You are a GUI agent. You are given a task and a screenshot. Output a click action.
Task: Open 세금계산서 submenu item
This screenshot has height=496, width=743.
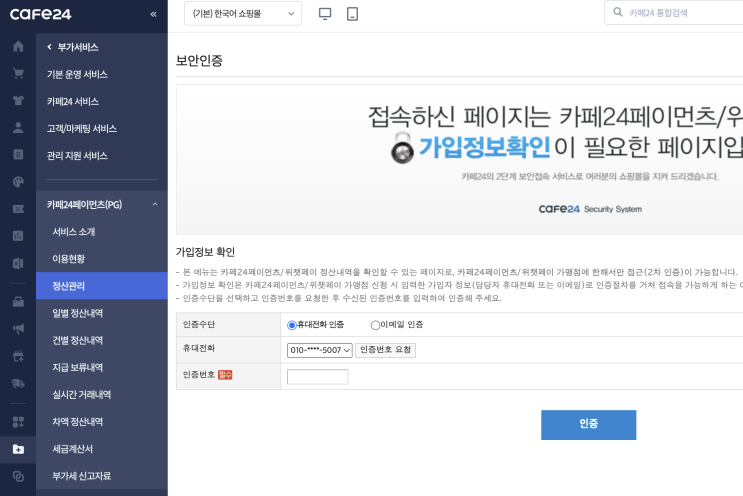pyautogui.click(x=72, y=449)
